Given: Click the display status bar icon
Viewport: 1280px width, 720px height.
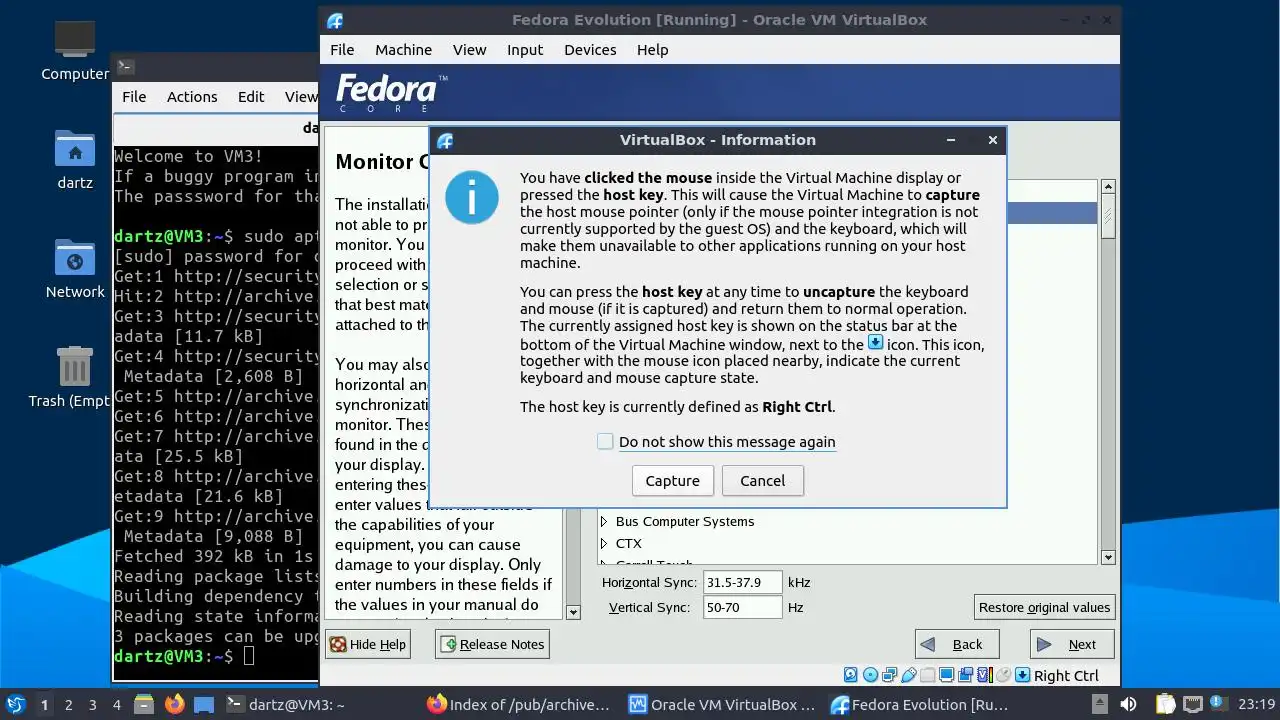Looking at the screenshot, I should pos(946,675).
